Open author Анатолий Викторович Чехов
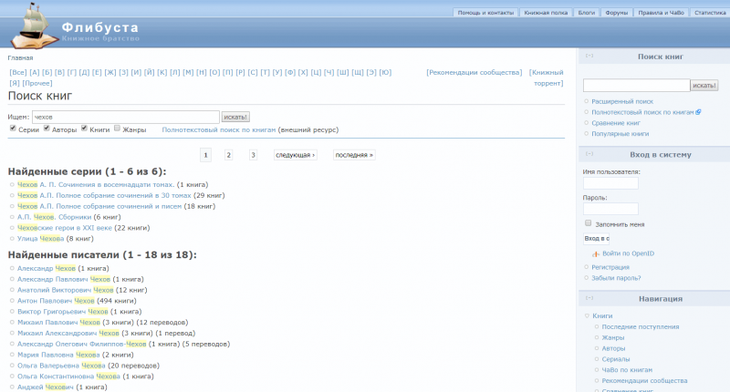Viewport: 730px width, 392px height. (65, 290)
